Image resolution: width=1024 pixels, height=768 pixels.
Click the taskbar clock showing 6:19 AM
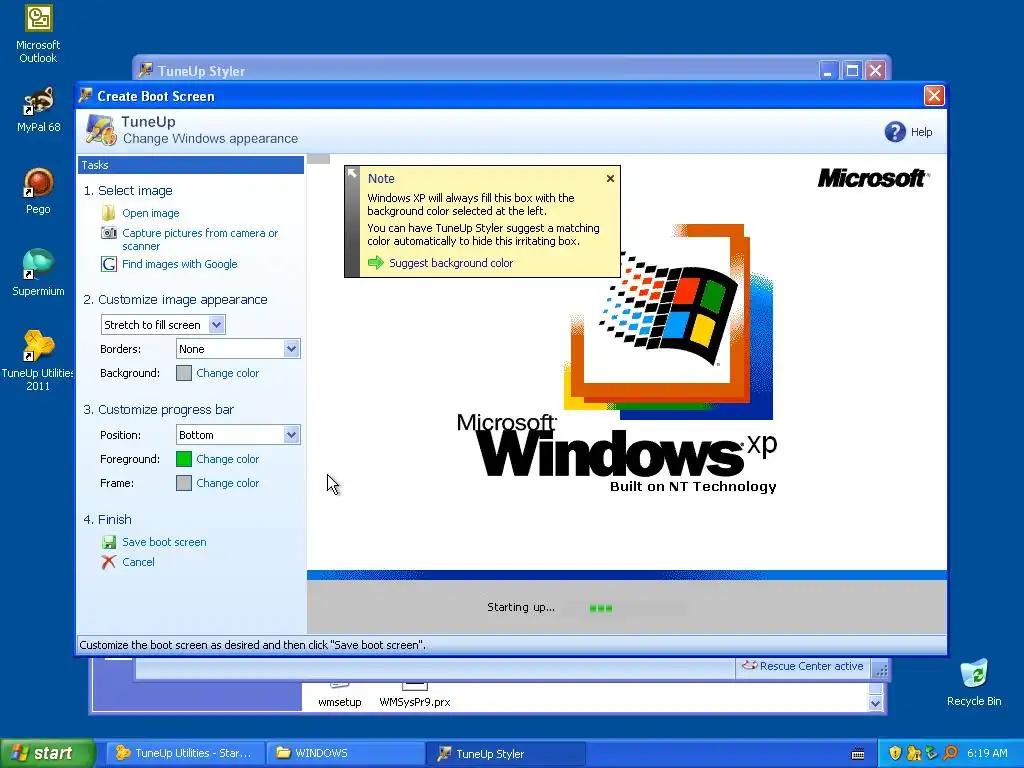click(987, 753)
